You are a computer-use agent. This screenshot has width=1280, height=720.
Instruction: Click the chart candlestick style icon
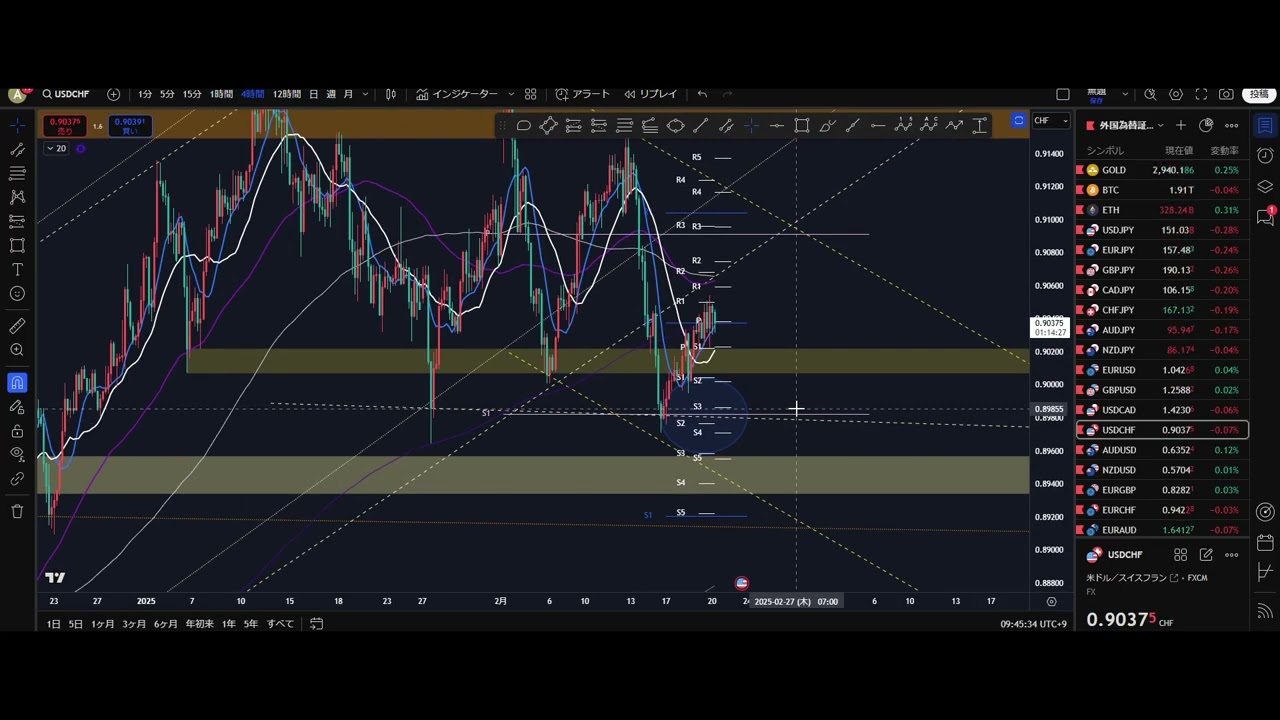tap(391, 94)
